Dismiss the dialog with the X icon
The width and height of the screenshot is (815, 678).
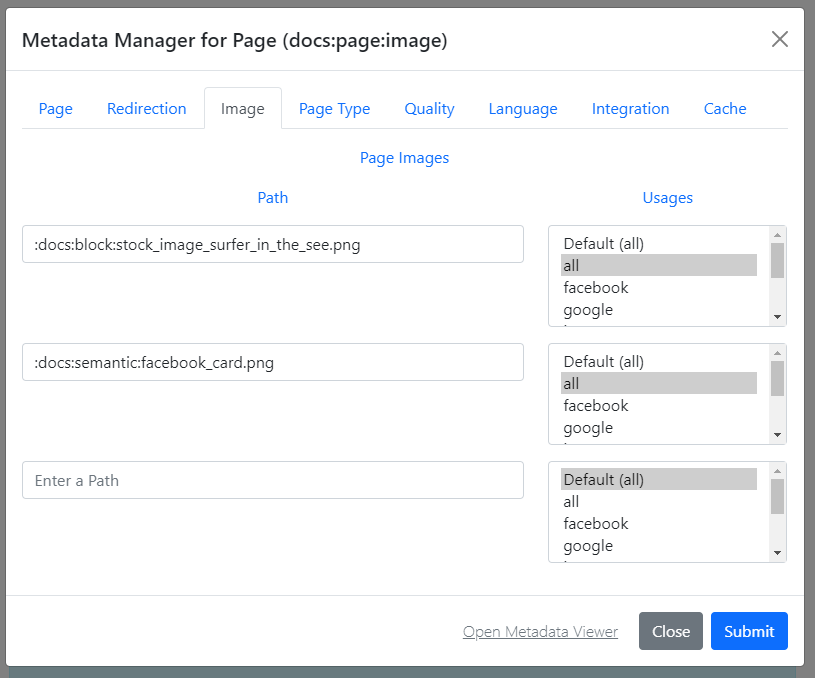click(x=779, y=39)
